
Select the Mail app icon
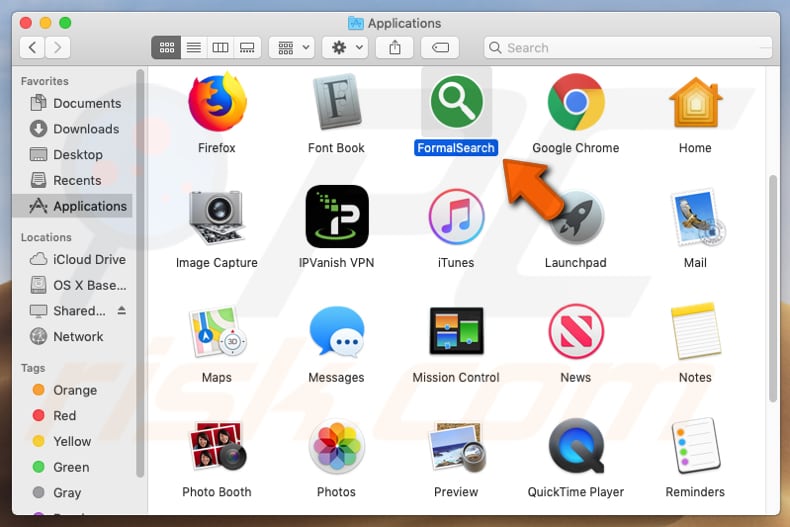[x=697, y=217]
